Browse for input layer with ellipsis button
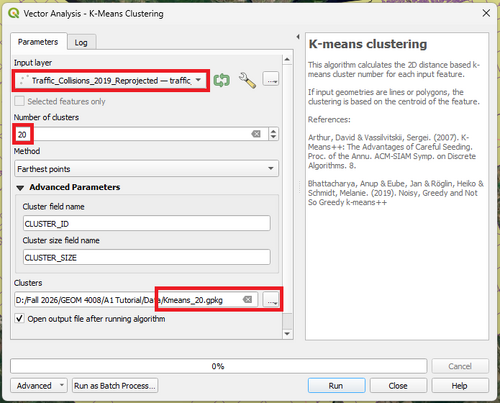500x403 pixels. (271, 79)
